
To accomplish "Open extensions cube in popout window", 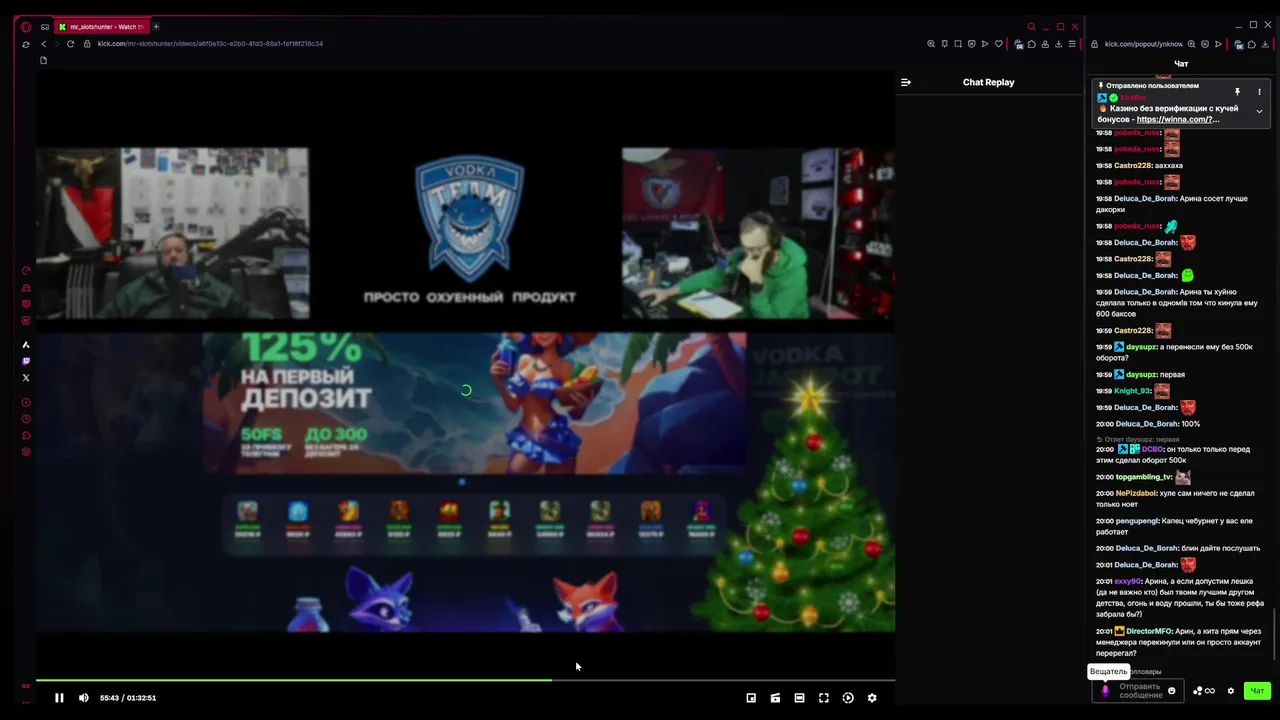I will [x=1252, y=44].
